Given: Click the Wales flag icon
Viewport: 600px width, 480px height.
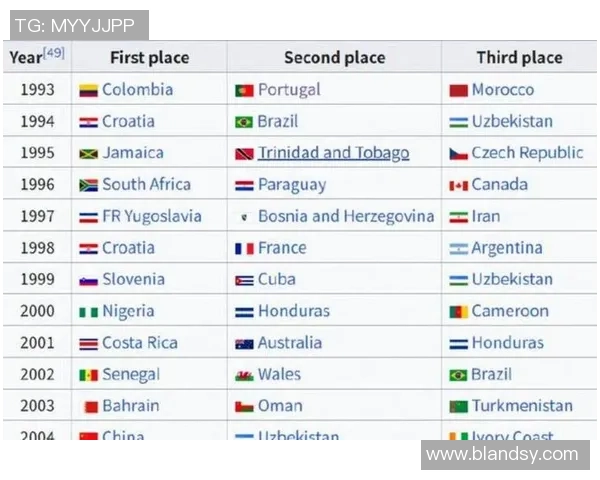Looking at the screenshot, I should click(x=244, y=375).
